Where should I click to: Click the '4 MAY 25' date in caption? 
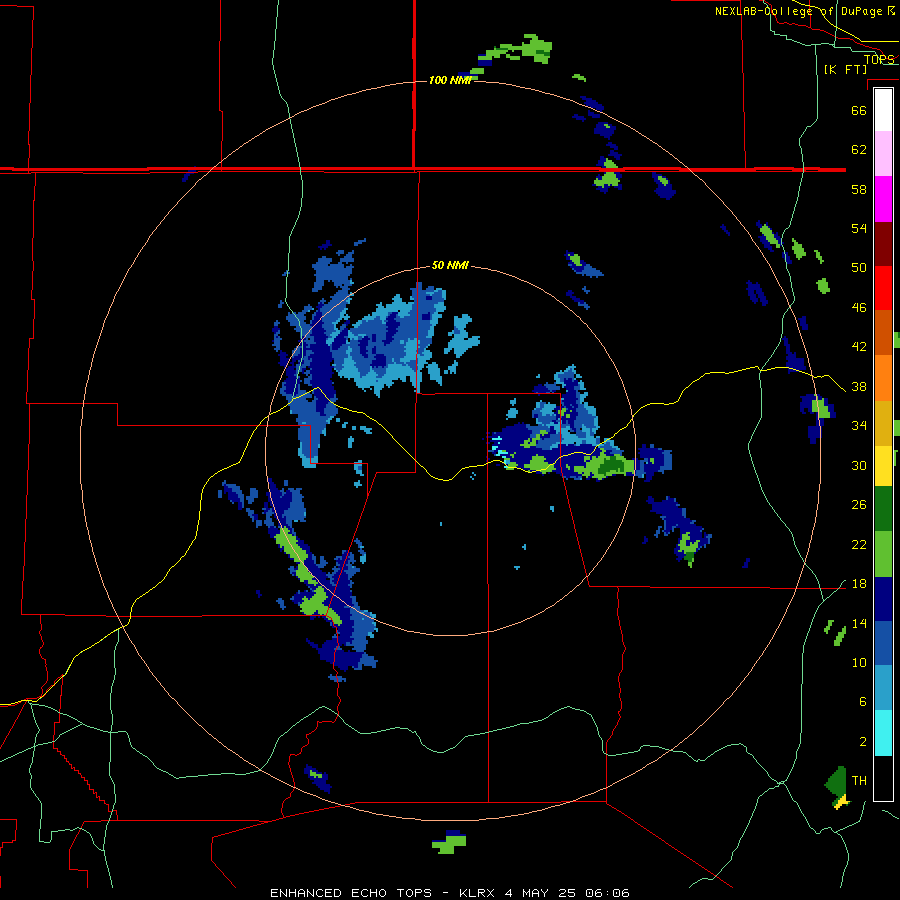[x=541, y=893]
